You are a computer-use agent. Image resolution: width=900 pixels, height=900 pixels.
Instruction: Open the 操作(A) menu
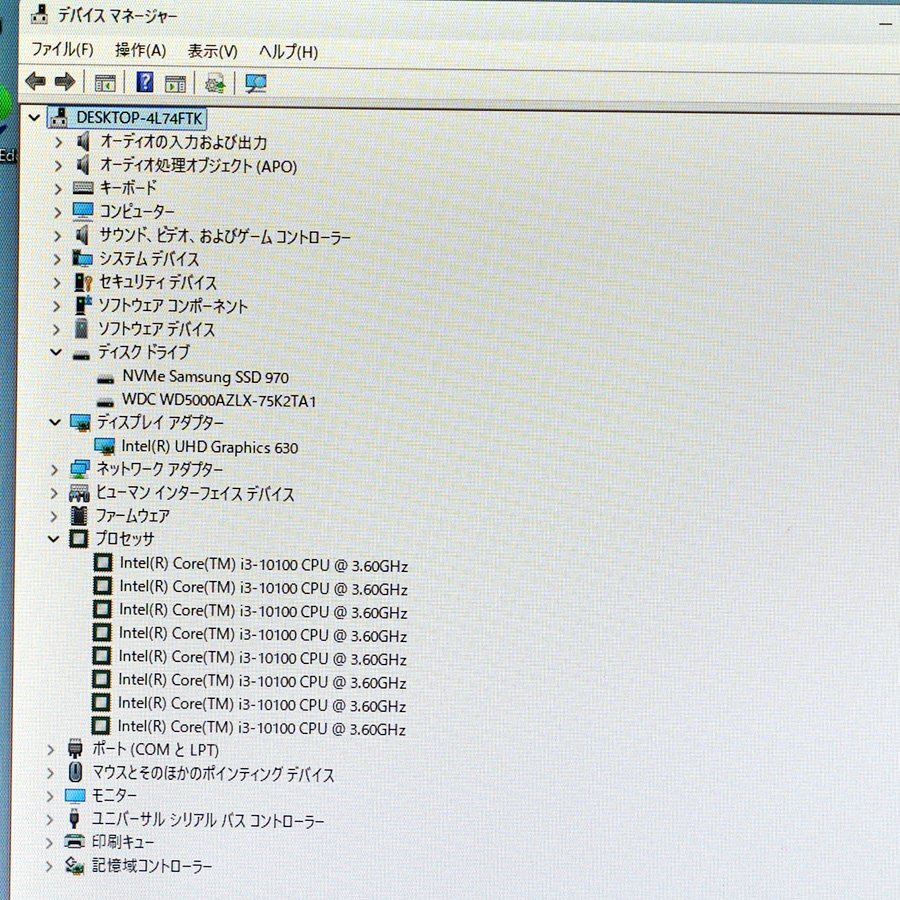(x=141, y=51)
